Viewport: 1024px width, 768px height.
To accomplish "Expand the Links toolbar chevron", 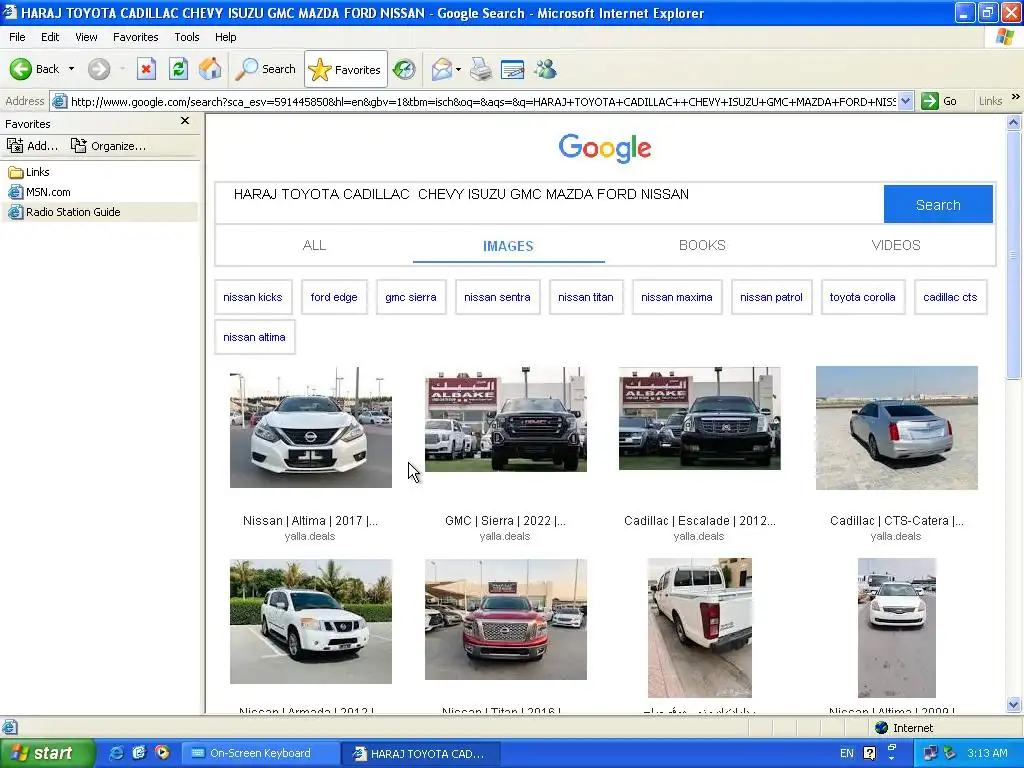I will [x=1016, y=97].
